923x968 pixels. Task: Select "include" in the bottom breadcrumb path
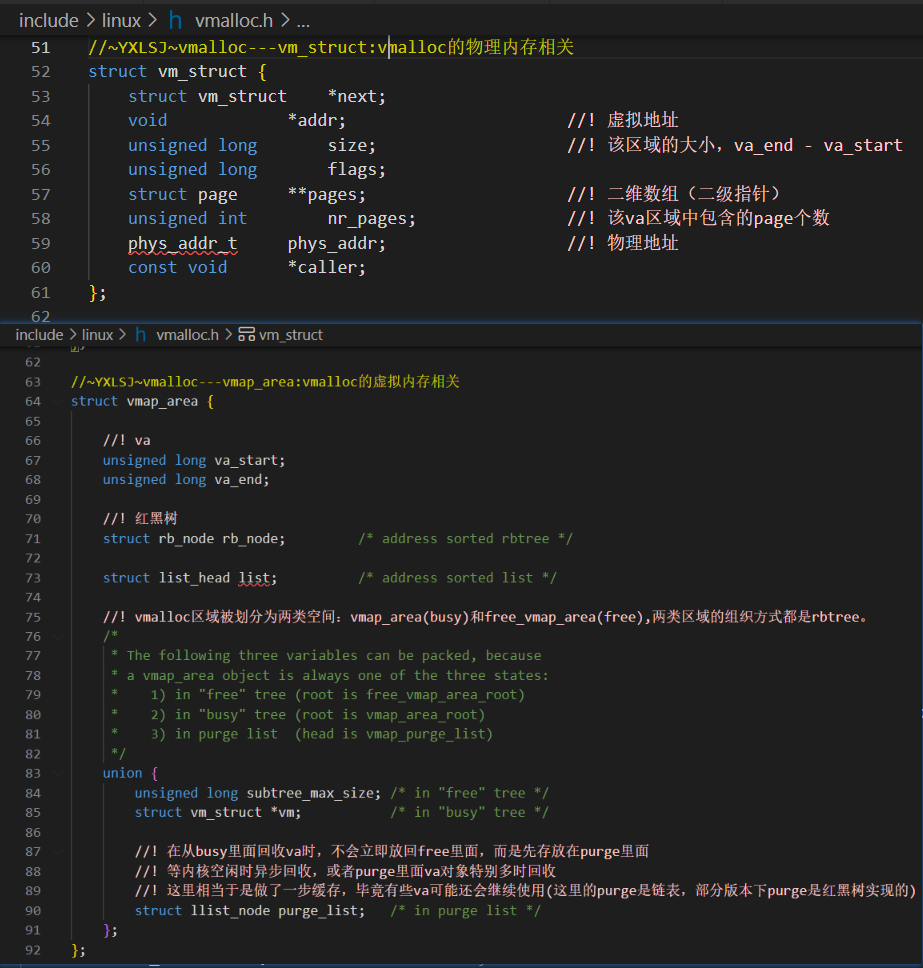(x=39, y=335)
